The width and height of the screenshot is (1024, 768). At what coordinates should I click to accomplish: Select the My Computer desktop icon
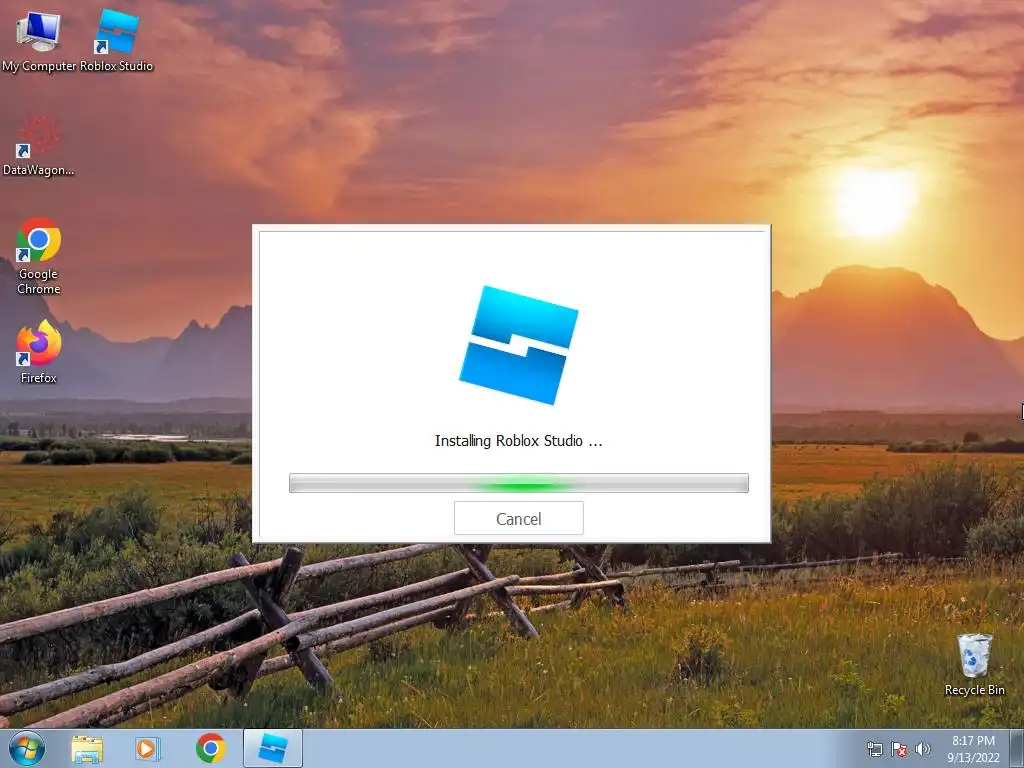(39, 40)
